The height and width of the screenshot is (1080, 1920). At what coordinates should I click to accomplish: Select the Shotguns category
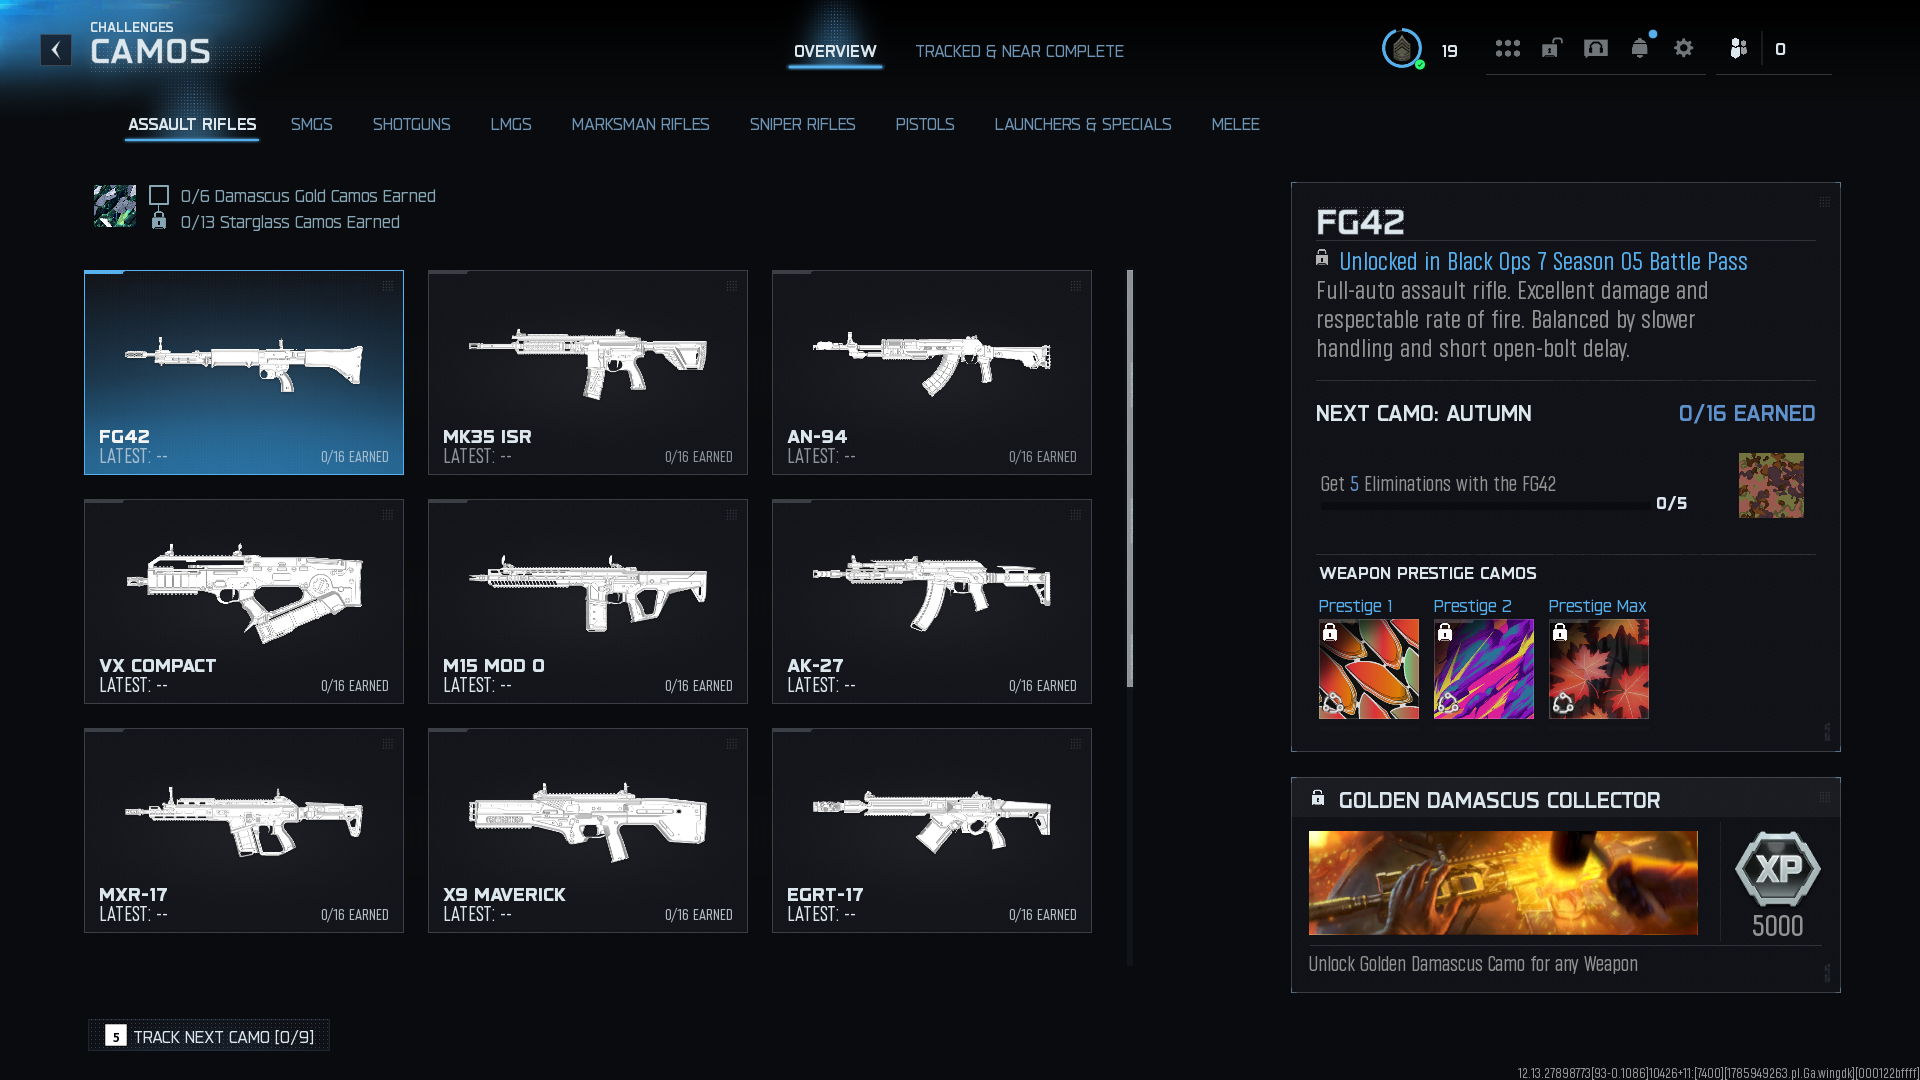coord(411,124)
